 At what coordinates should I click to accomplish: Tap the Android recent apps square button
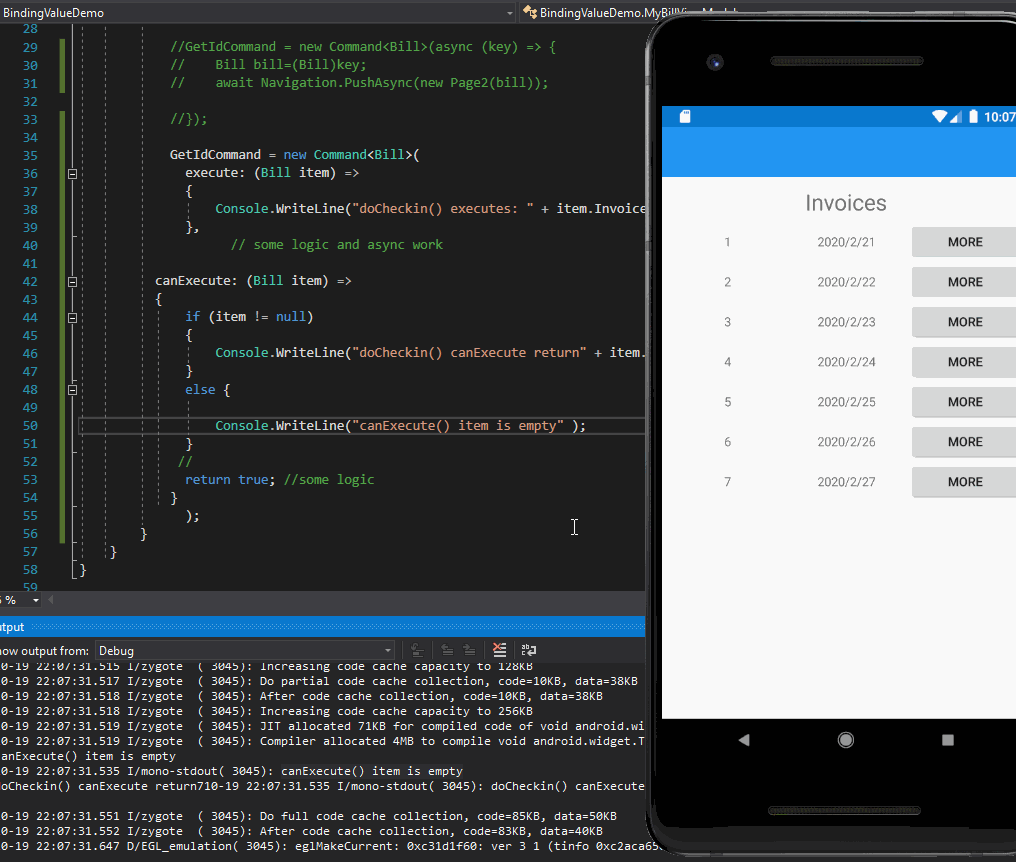pyautogui.click(x=948, y=740)
